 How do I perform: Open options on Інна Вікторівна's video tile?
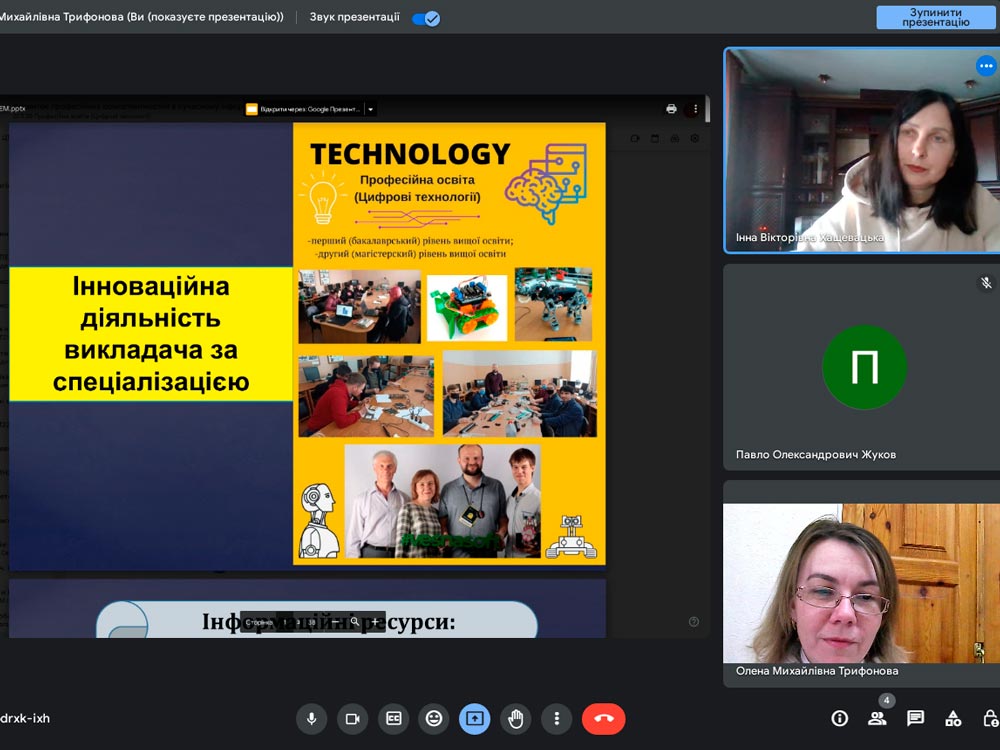click(986, 67)
